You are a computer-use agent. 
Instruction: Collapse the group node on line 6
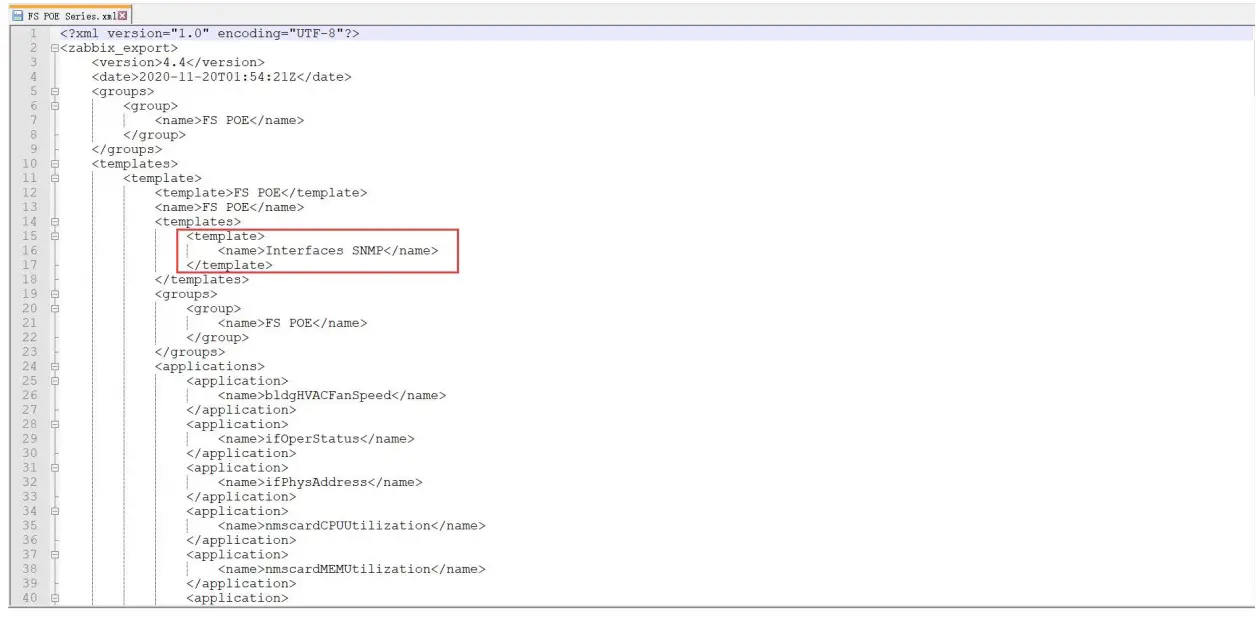coord(55,106)
